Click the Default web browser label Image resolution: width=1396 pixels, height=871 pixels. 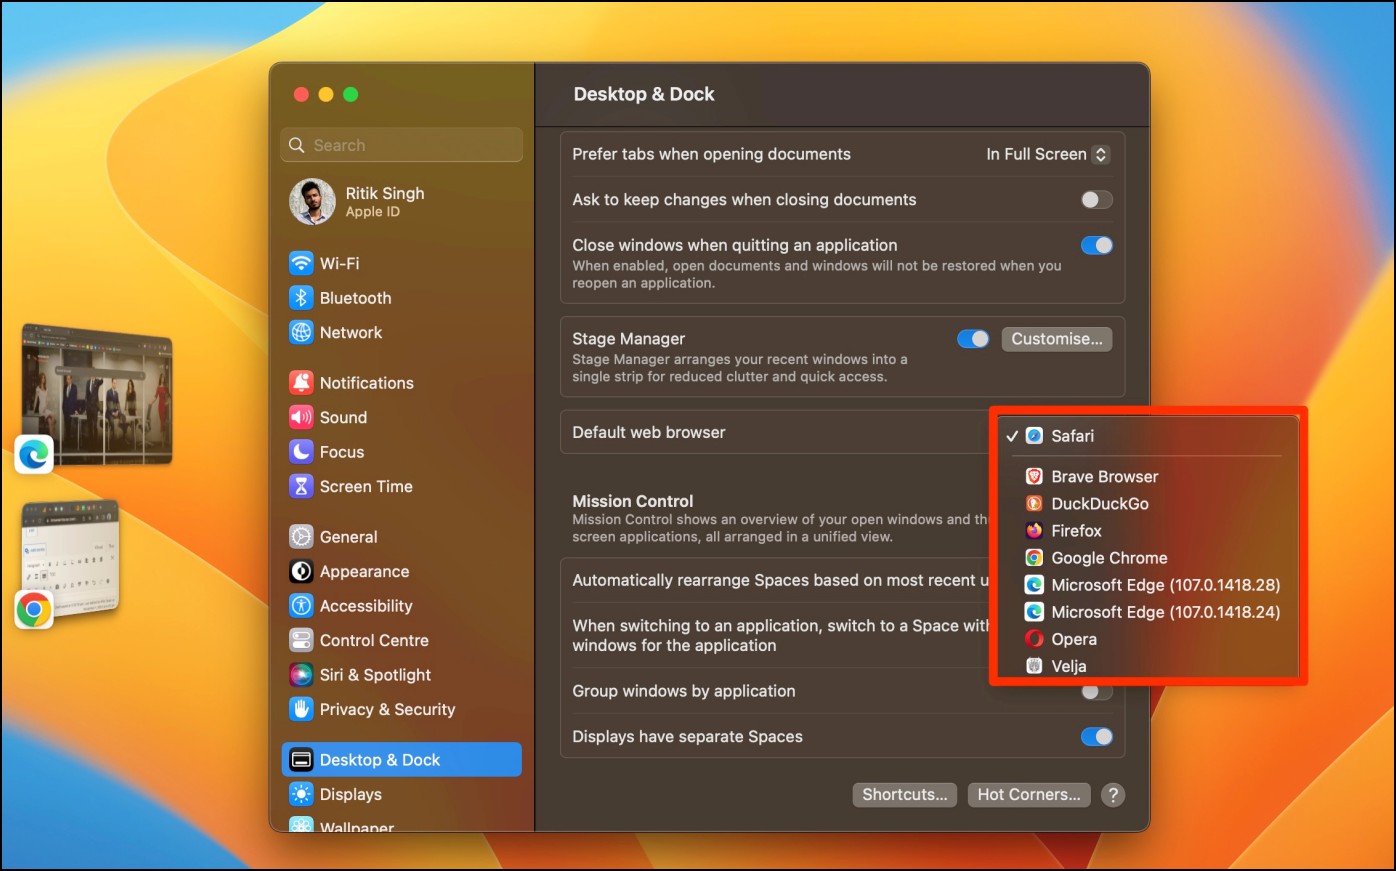point(649,433)
